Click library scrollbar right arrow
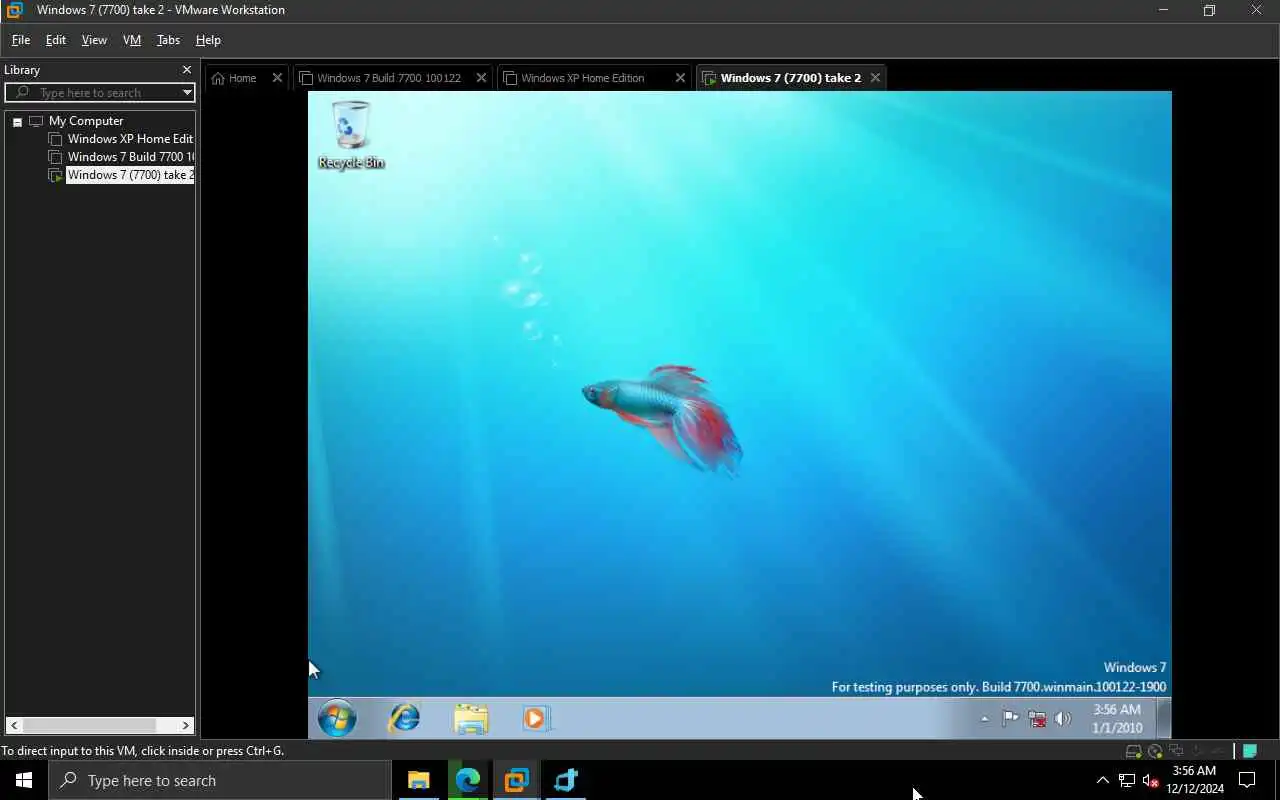This screenshot has width=1280, height=800. [x=185, y=725]
